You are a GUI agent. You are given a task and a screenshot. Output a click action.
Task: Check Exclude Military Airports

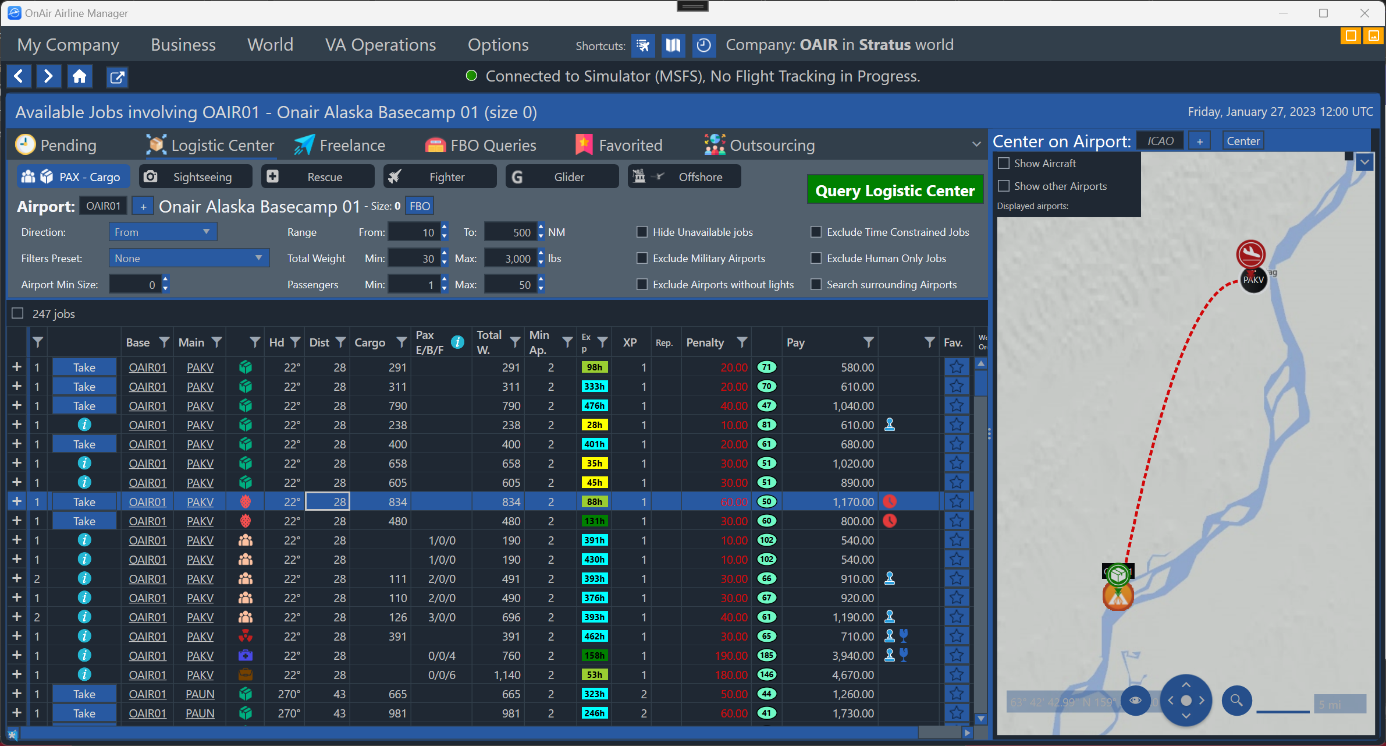(x=642, y=258)
